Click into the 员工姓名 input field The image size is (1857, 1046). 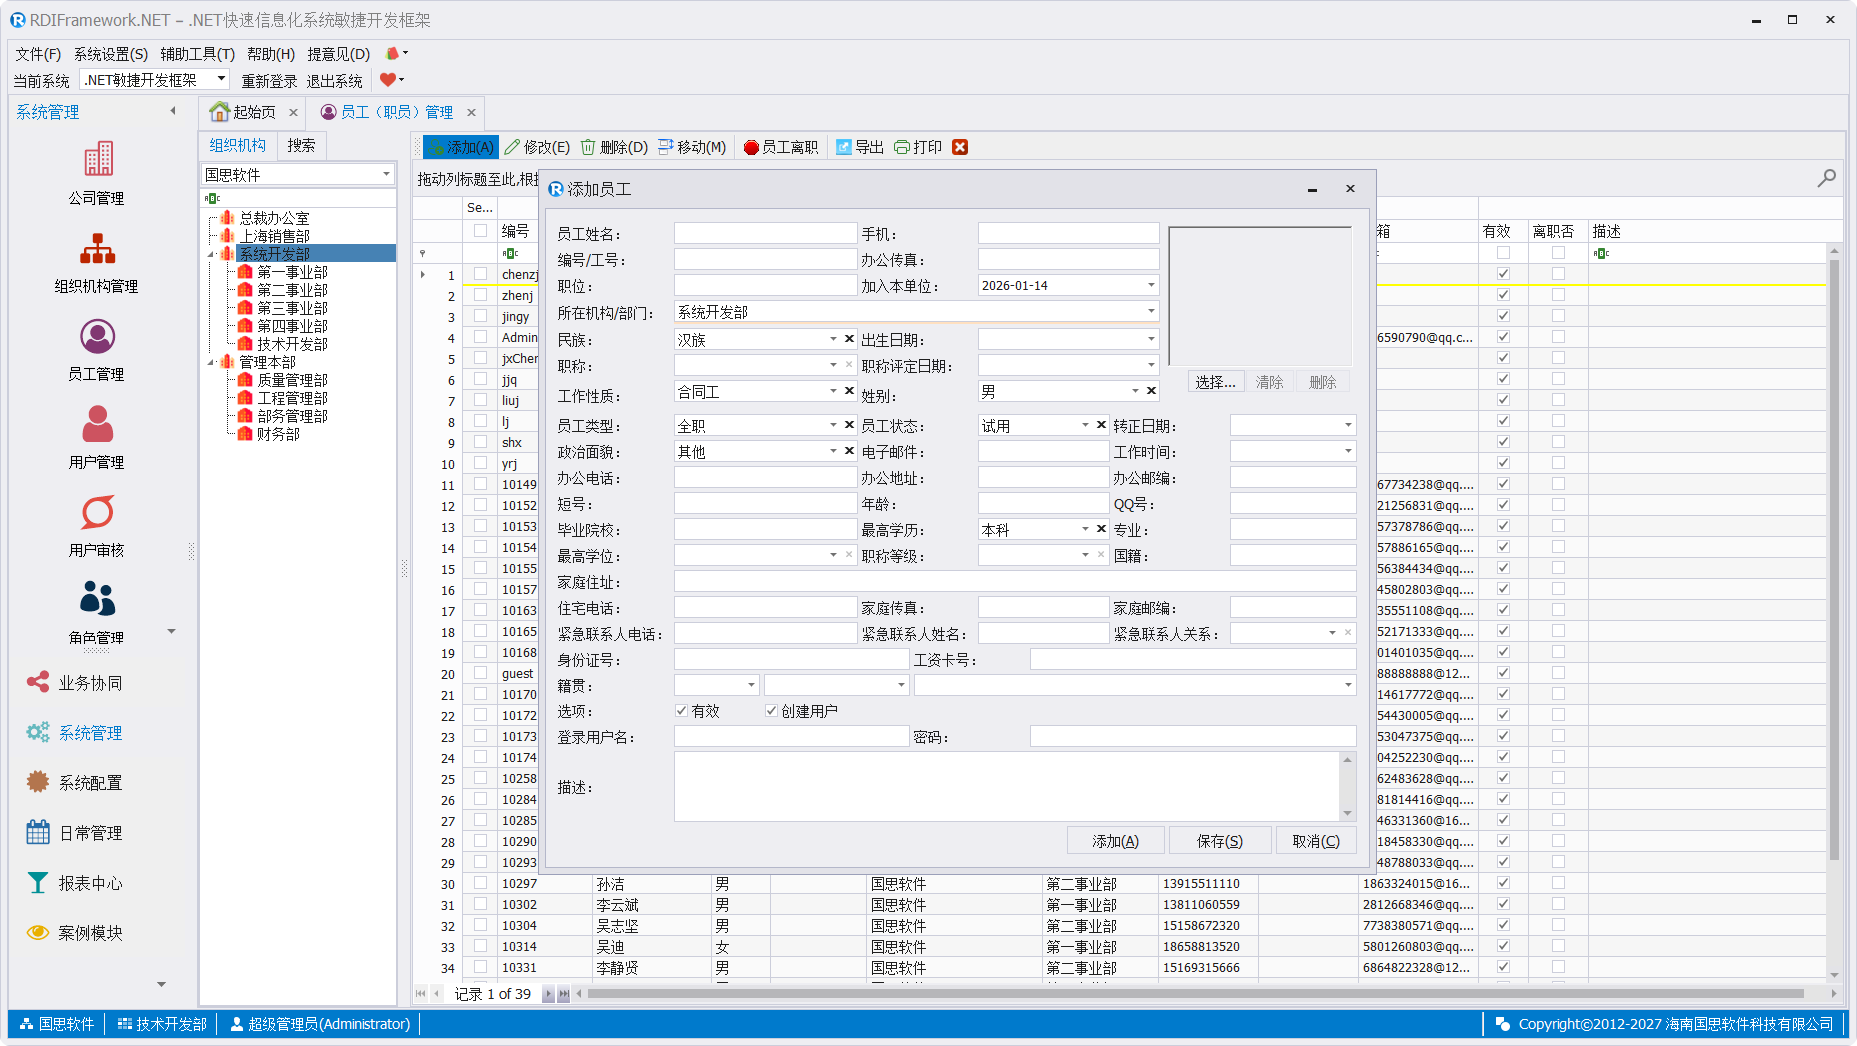[765, 234]
